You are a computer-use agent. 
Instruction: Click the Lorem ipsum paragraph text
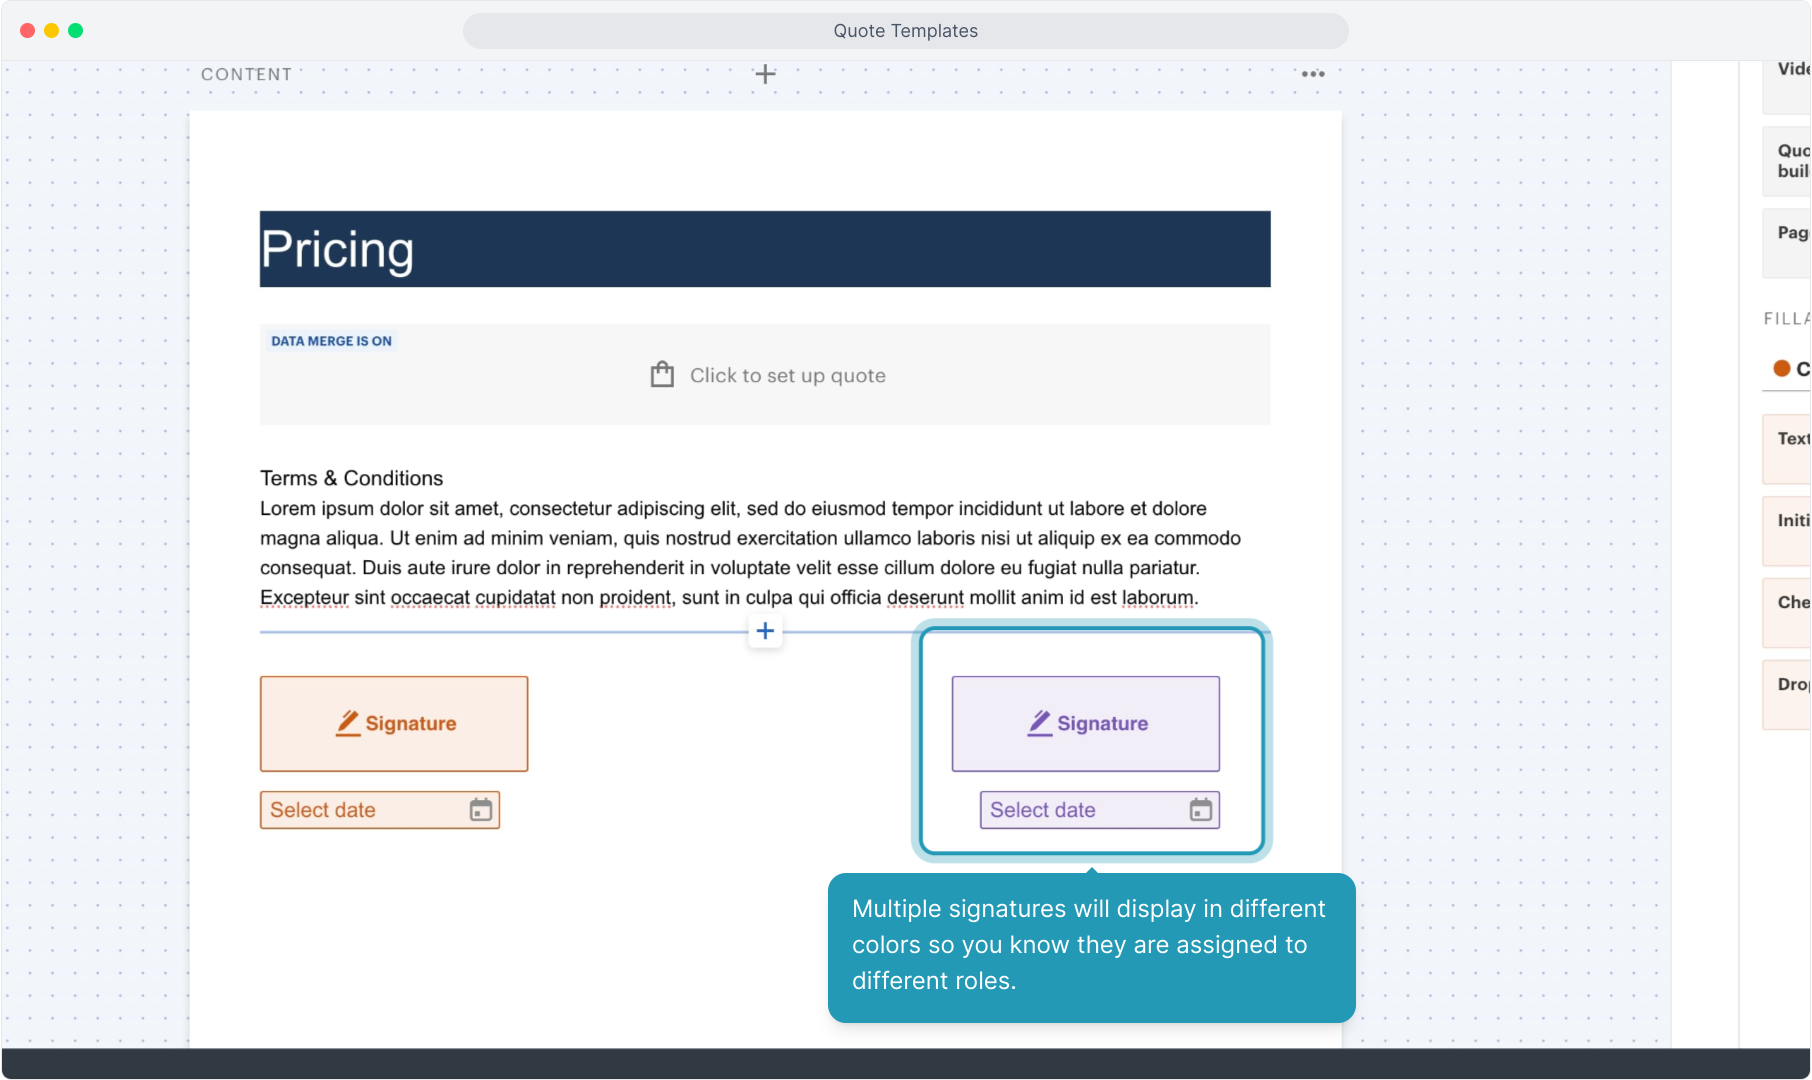click(x=750, y=553)
